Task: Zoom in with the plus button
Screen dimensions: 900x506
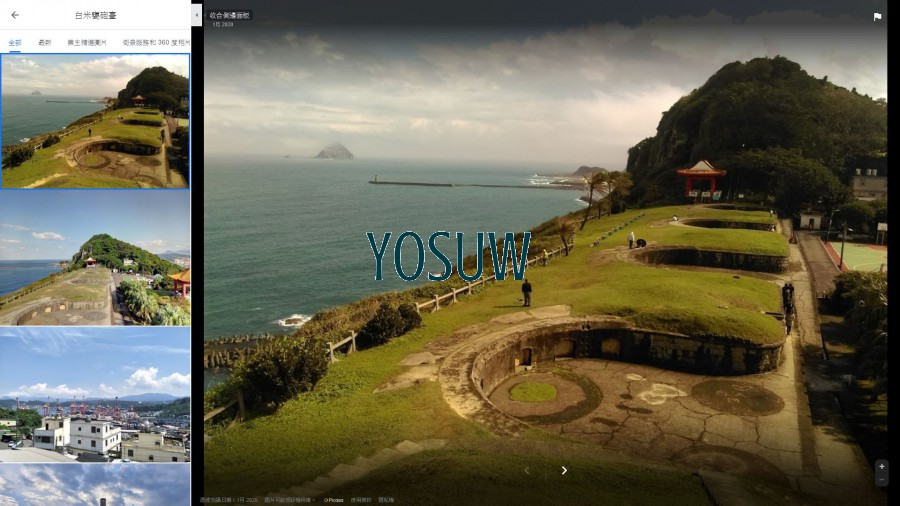Action: pos(881,466)
